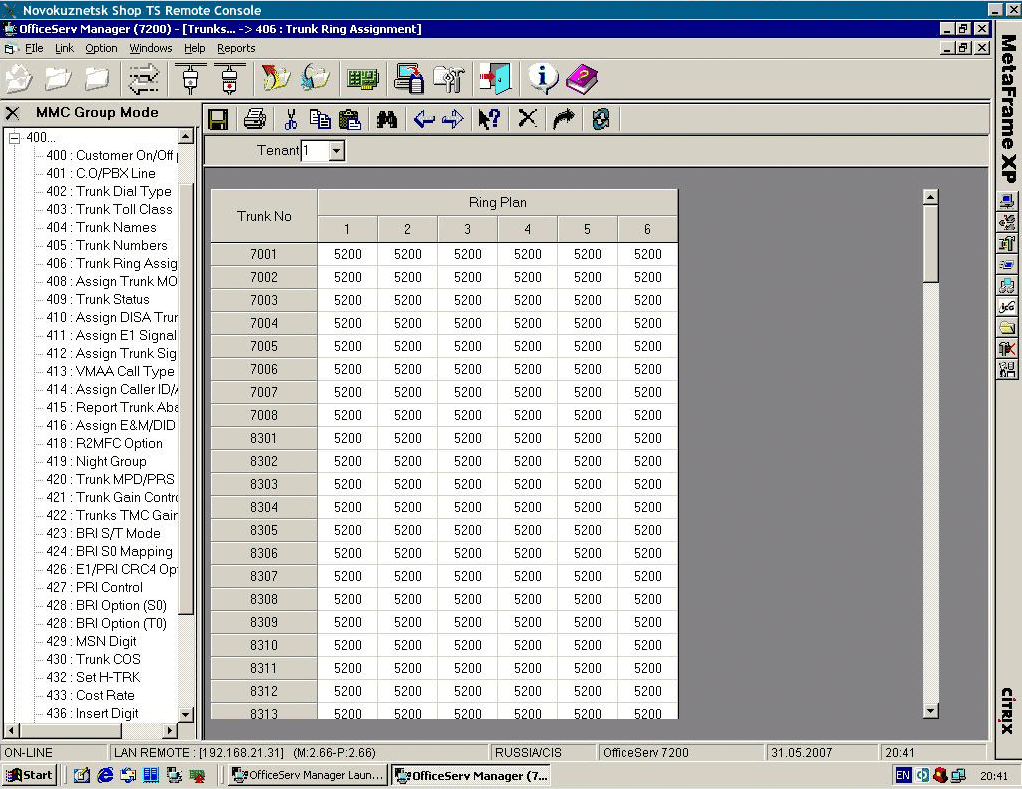Image resolution: width=1022 pixels, height=789 pixels.
Task: Open the Option menu
Action: [101, 48]
